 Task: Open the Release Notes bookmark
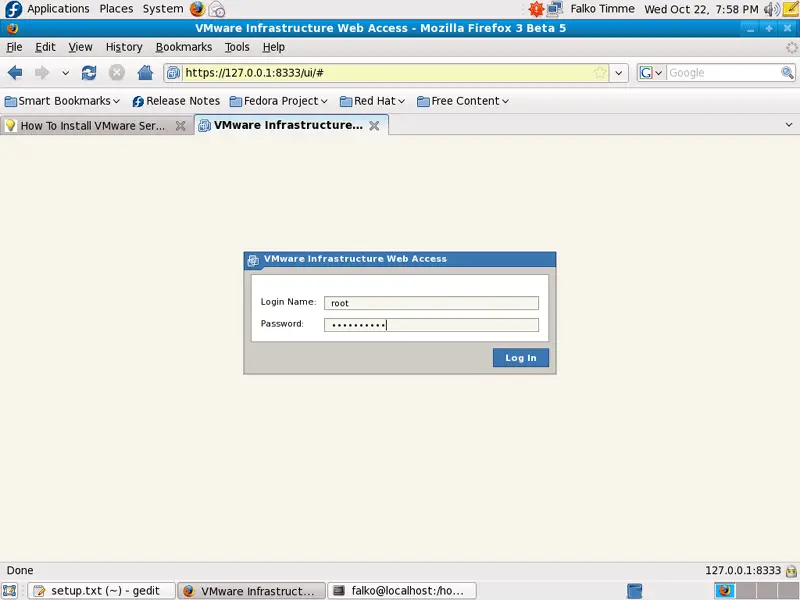pos(176,101)
